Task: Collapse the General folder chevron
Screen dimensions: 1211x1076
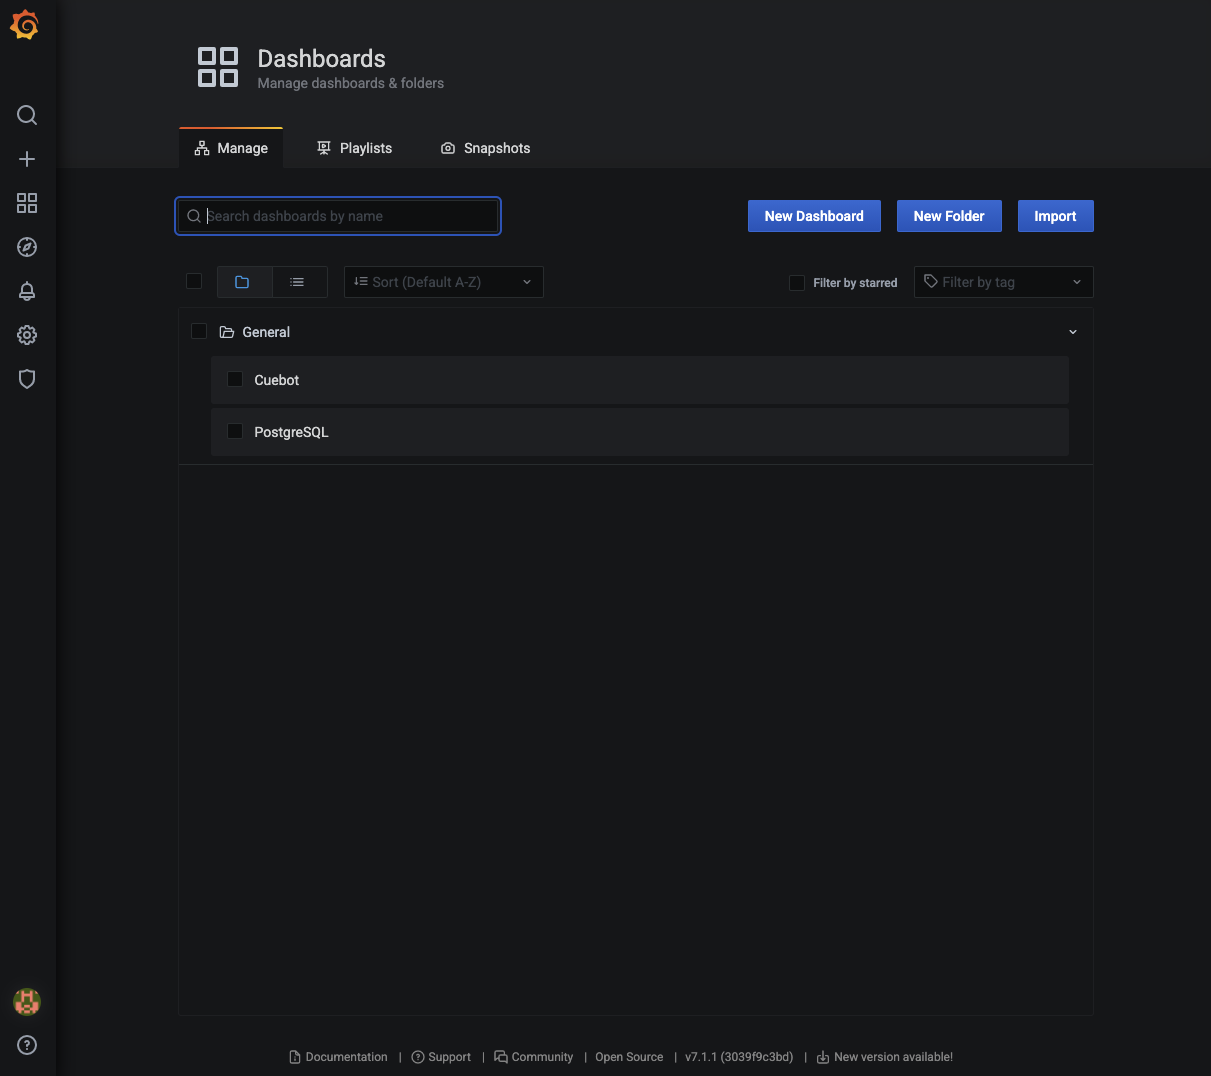Action: [1073, 332]
